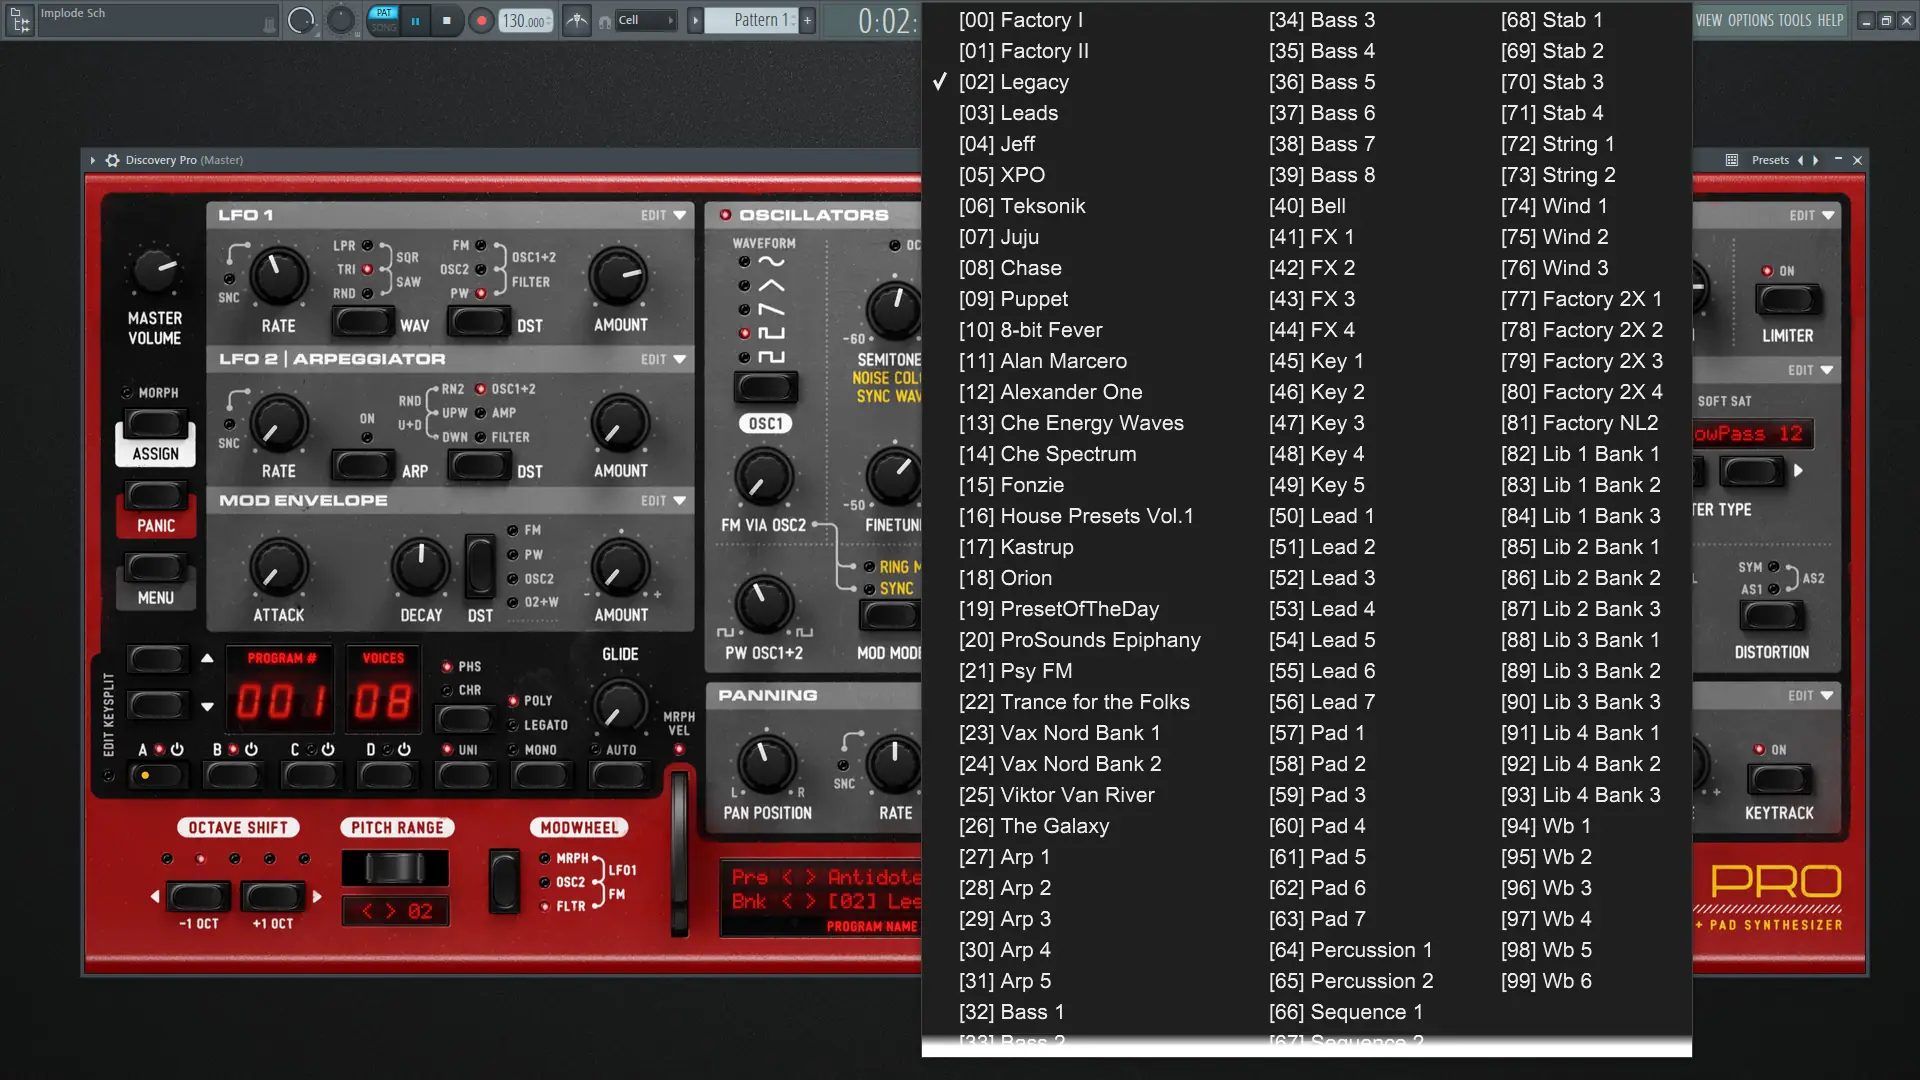The width and height of the screenshot is (1920, 1080).
Task: Add a new pattern with plus button
Action: point(807,20)
